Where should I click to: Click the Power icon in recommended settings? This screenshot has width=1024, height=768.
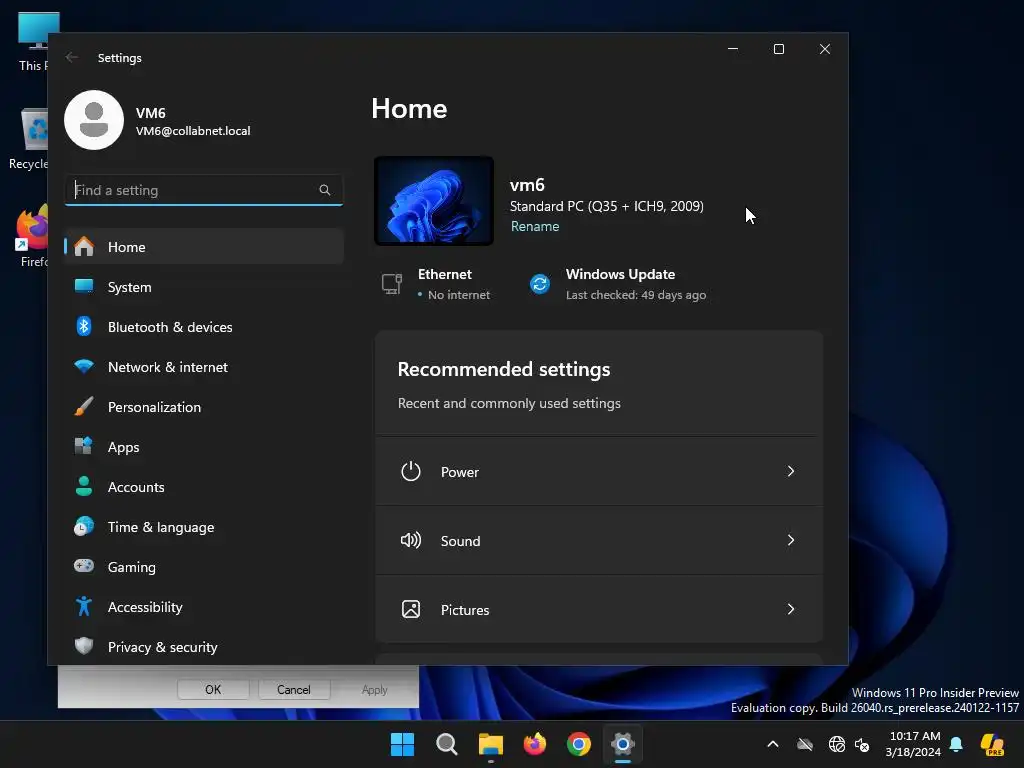tap(411, 472)
